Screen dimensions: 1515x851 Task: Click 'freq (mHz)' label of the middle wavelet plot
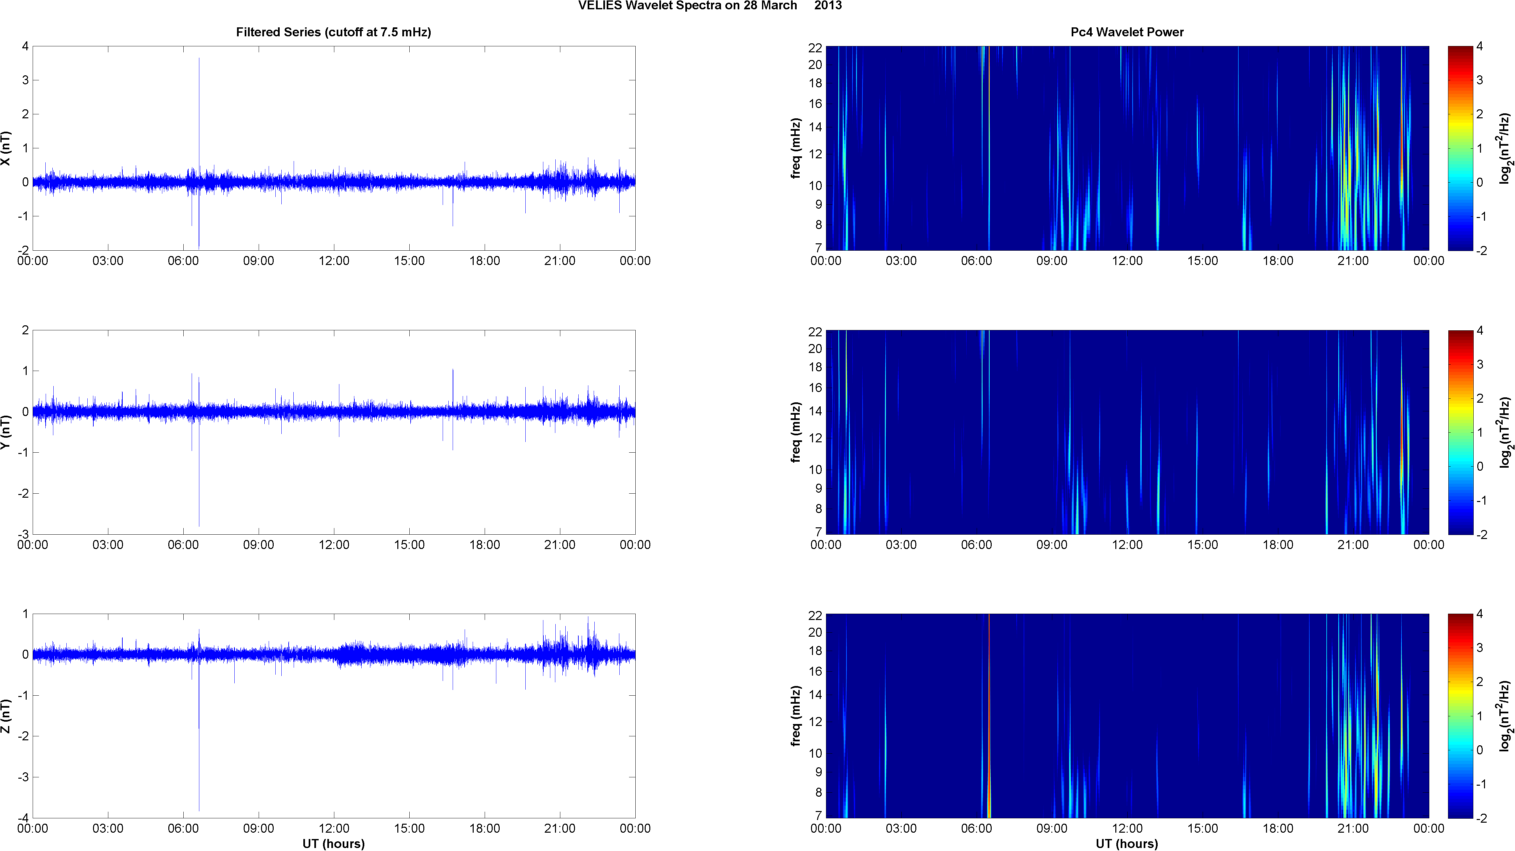(796, 432)
